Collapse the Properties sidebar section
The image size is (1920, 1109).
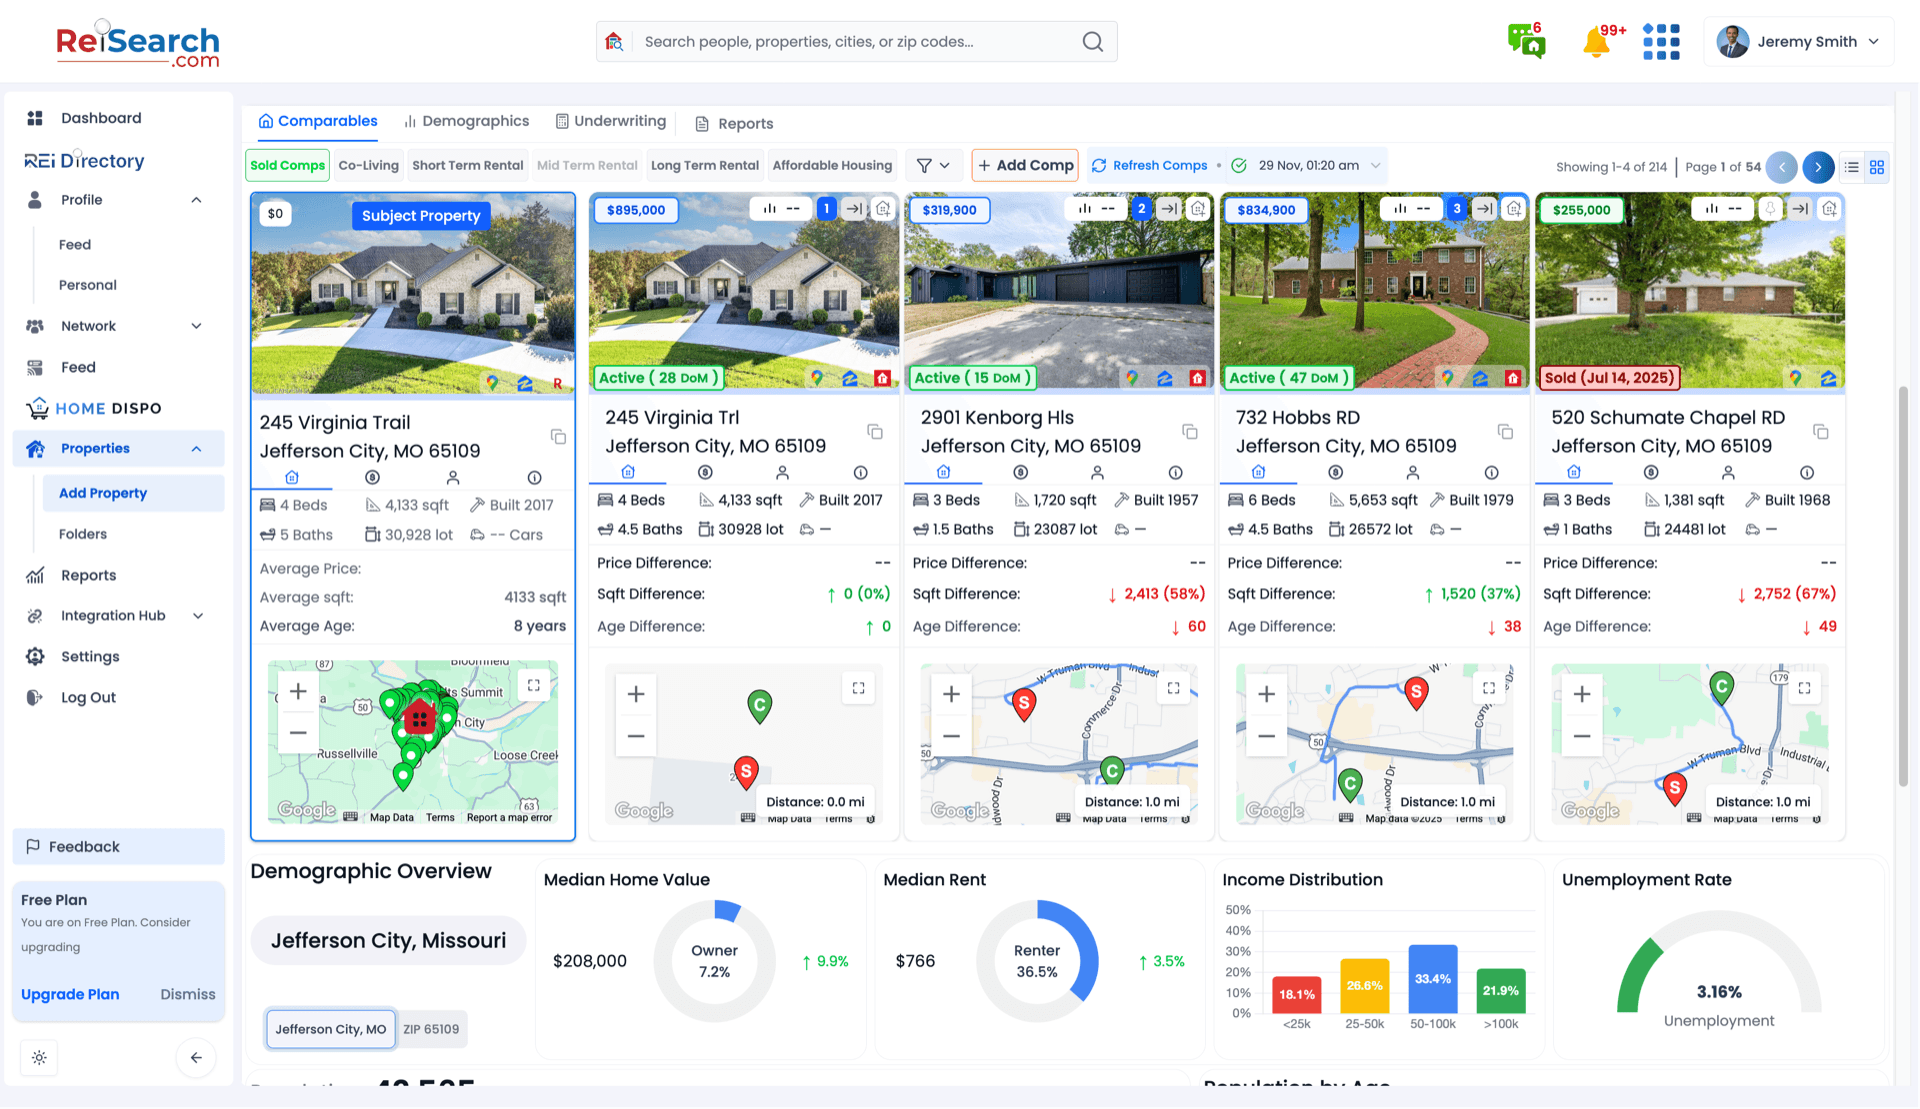196,449
